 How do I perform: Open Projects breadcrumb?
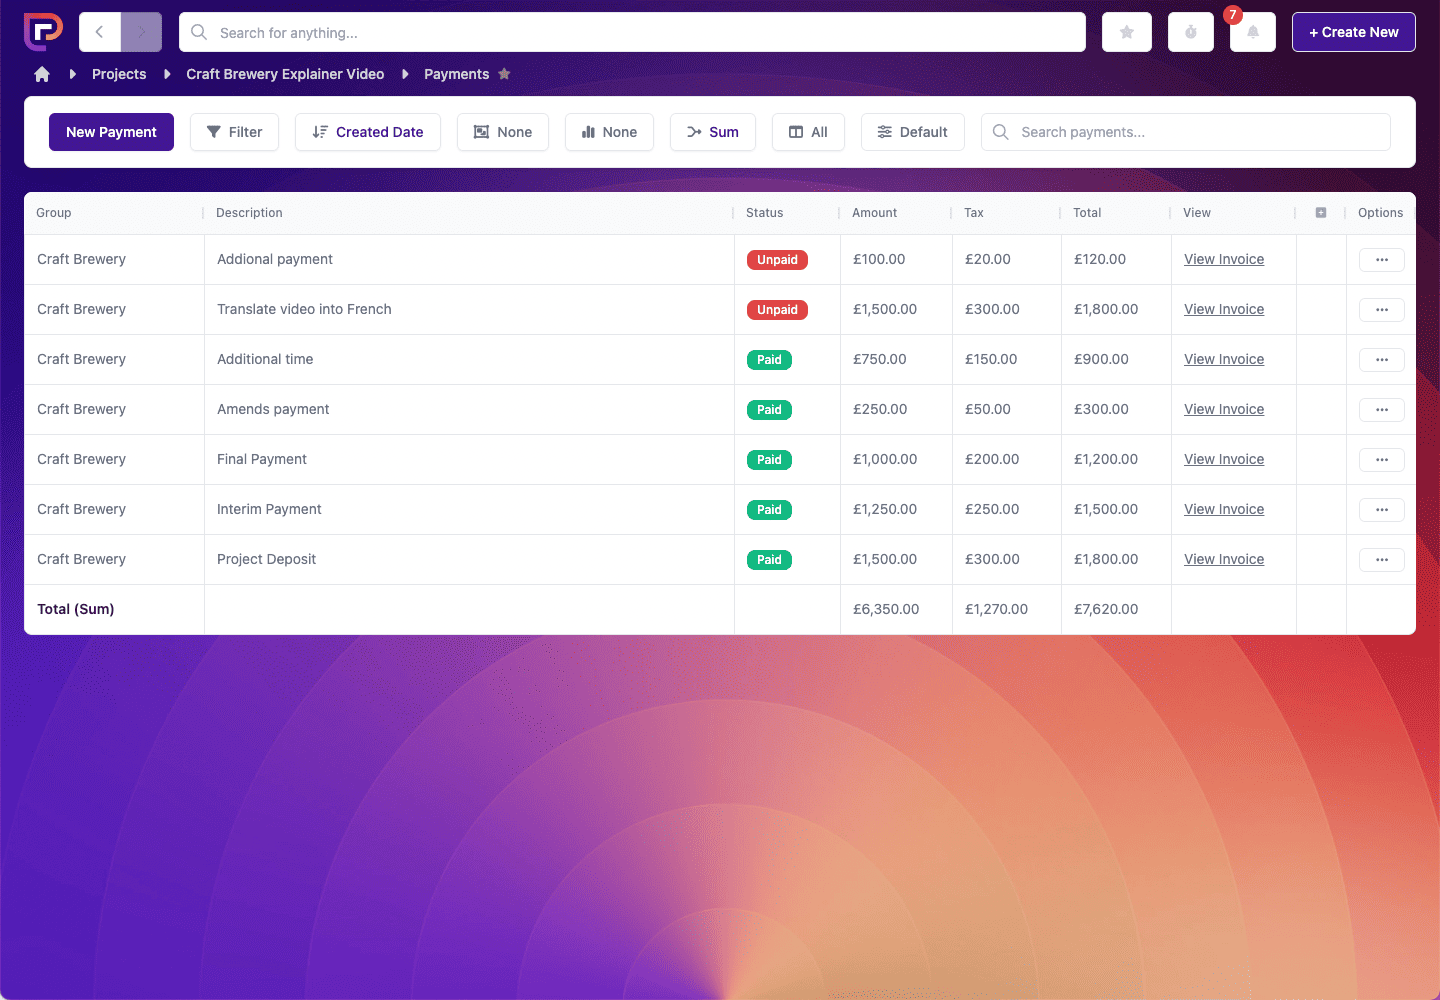click(119, 74)
